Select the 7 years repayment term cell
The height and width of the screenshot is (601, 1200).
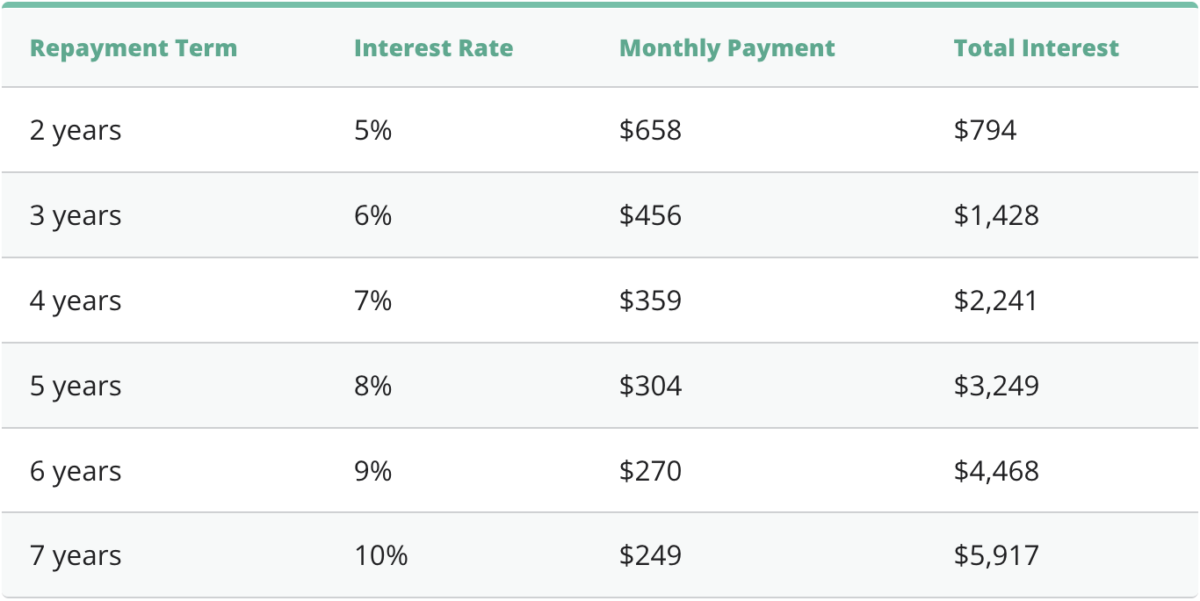pos(75,556)
